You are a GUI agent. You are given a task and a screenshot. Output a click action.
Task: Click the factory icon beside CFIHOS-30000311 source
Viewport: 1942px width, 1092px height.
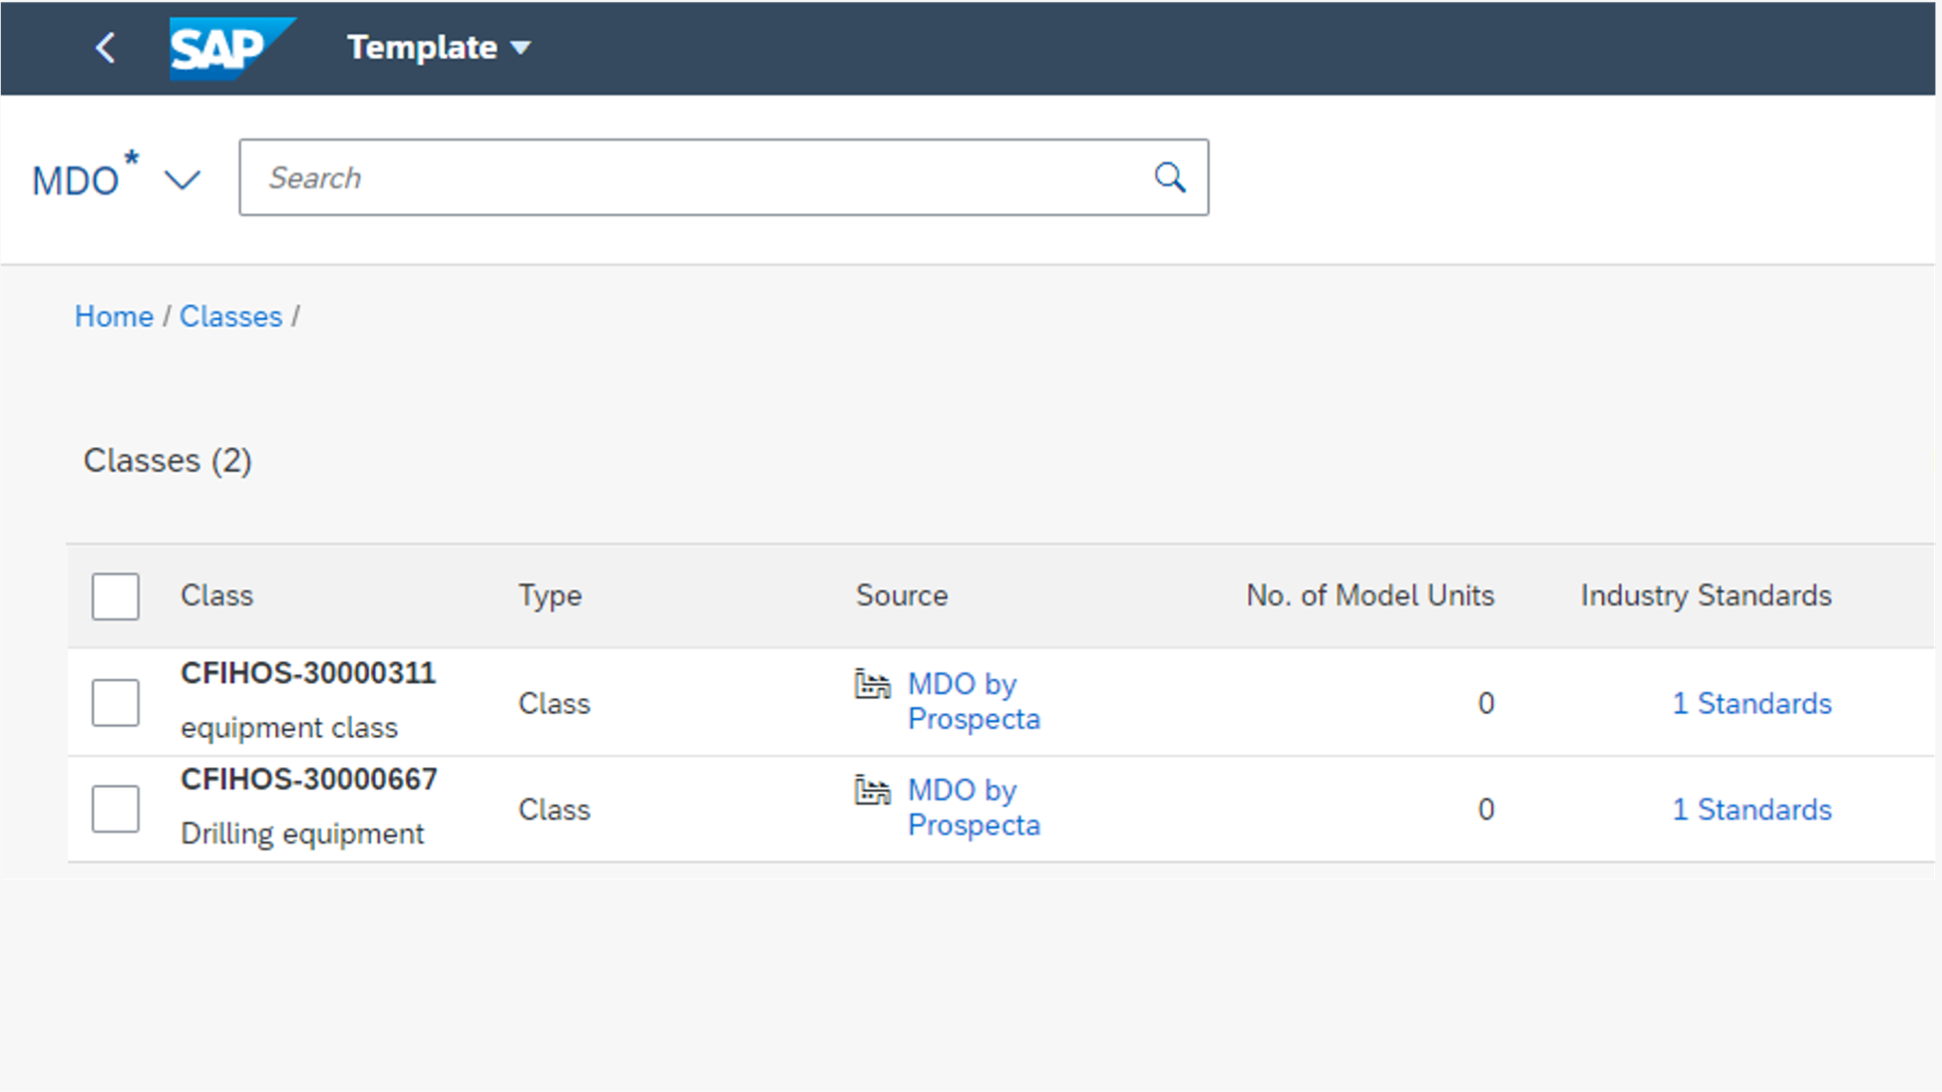coord(871,684)
